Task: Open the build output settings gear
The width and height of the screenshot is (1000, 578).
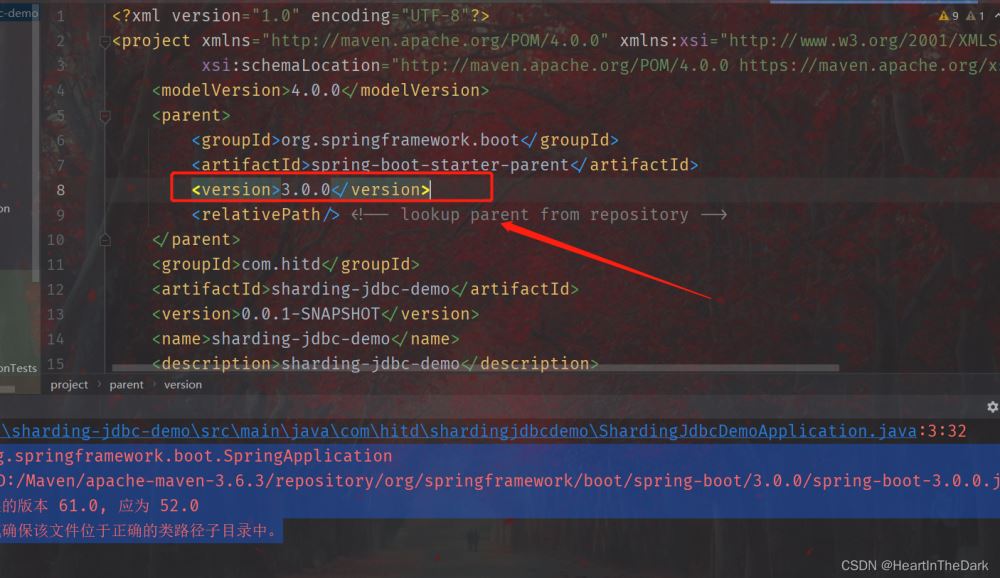Action: coord(991,407)
